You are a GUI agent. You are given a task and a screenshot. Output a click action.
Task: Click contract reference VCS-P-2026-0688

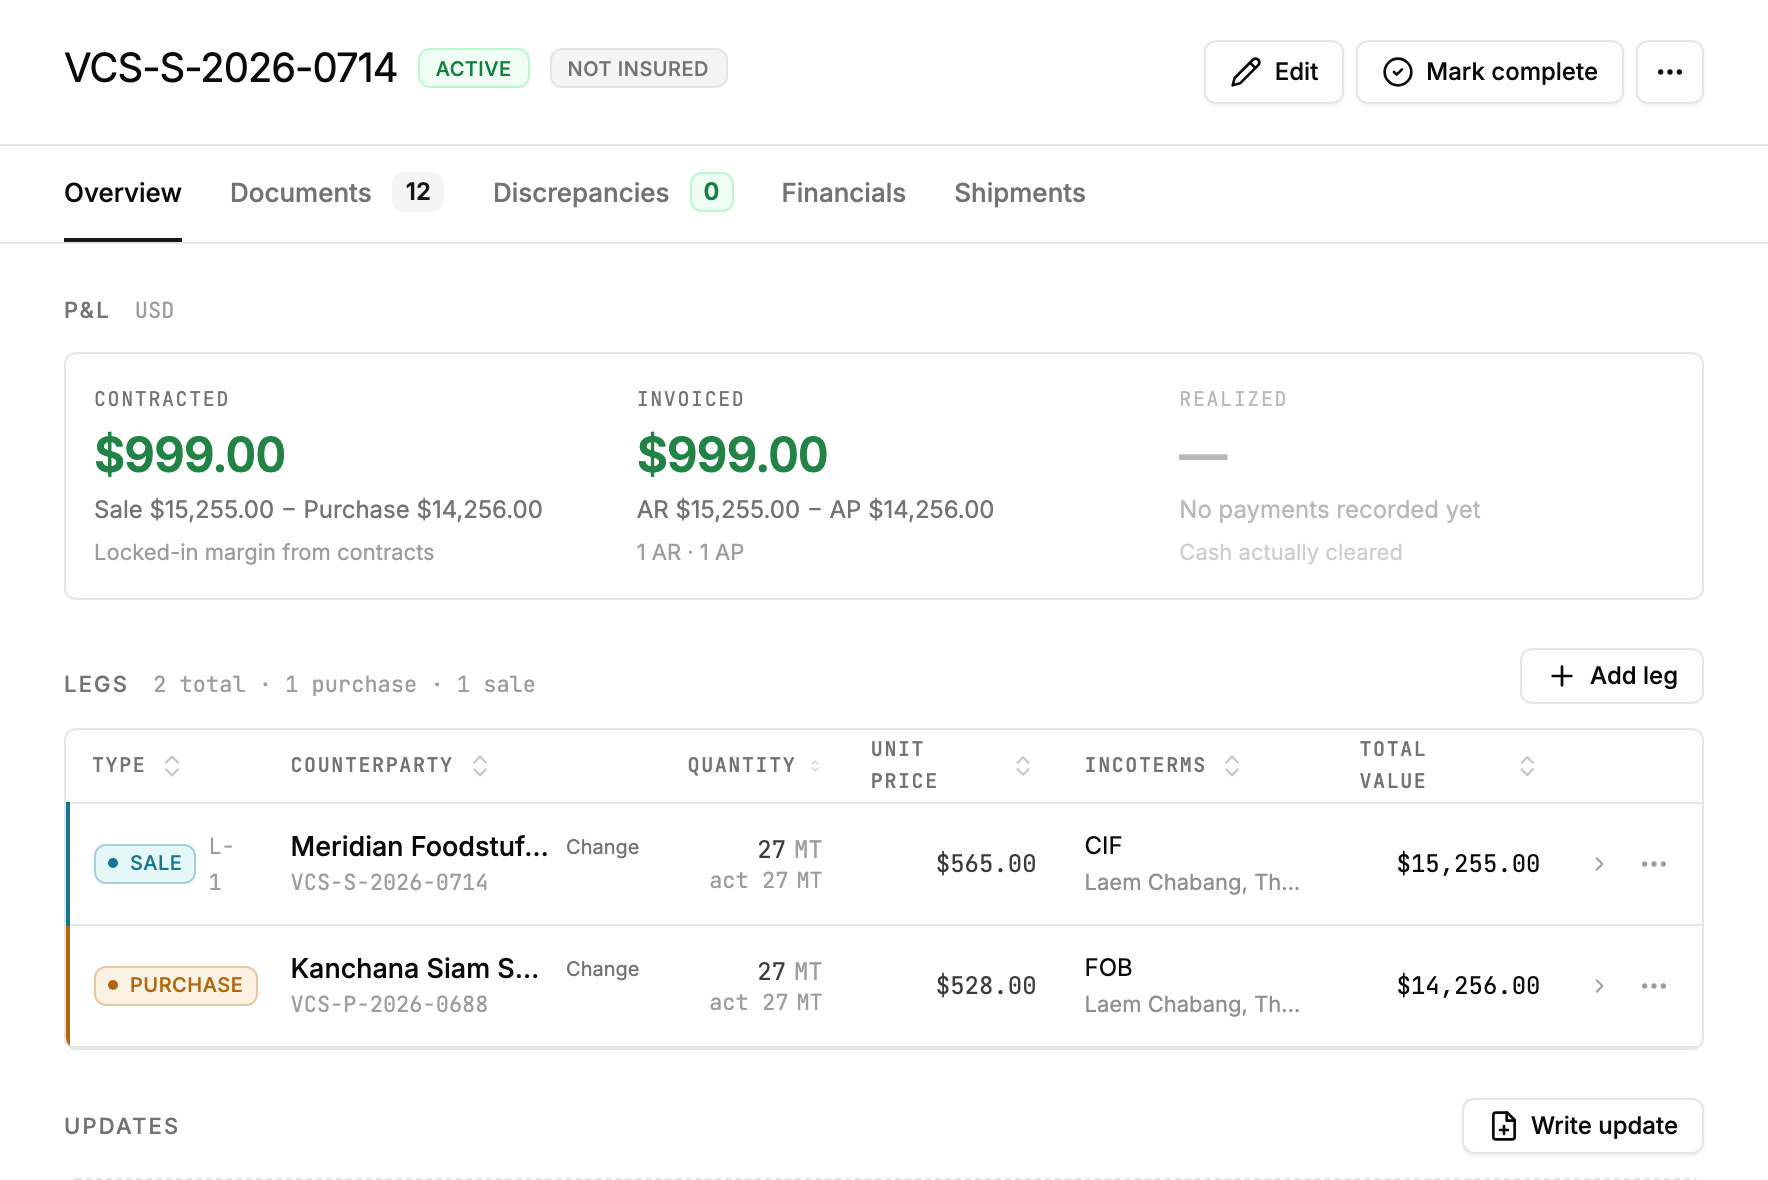tap(389, 1005)
